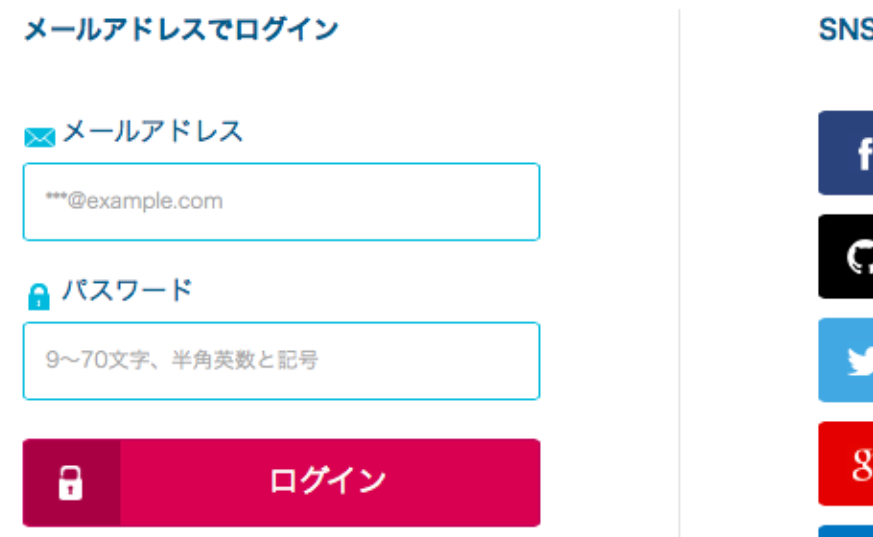Click the SNS login heading text
The width and height of the screenshot is (873, 537).
pyautogui.click(x=846, y=29)
